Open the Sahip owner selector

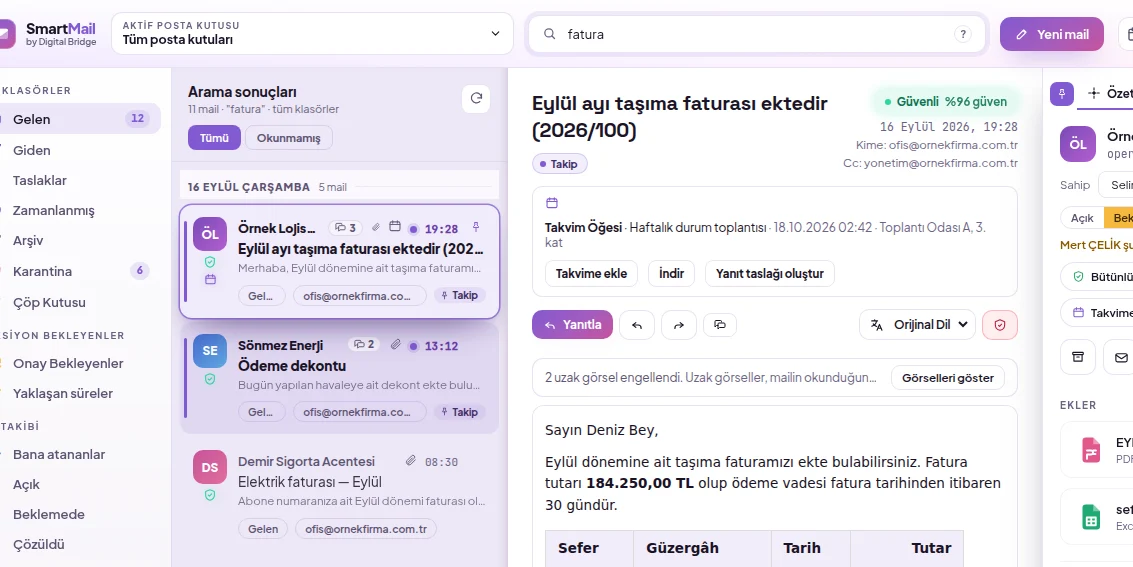coord(1116,185)
